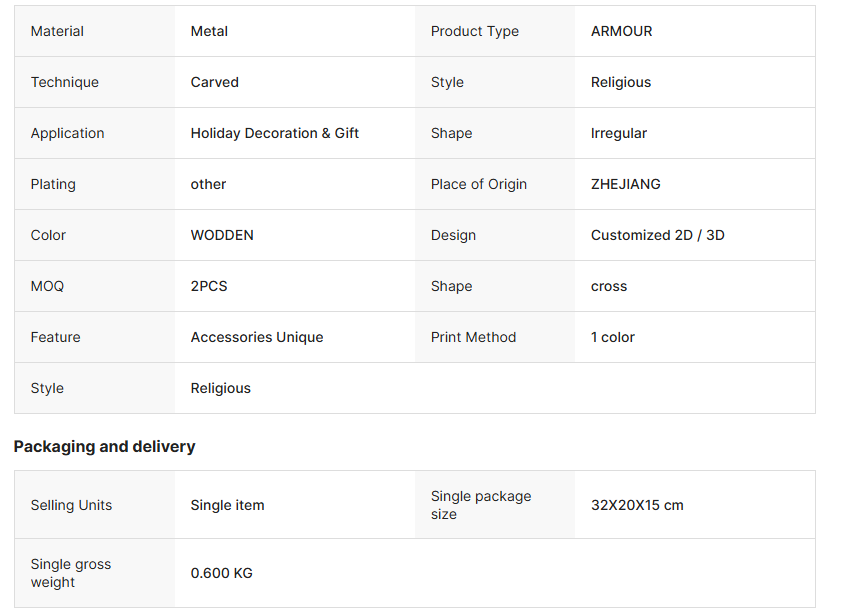The height and width of the screenshot is (608, 841).
Task: Select the 1 color print value
Action: click(612, 337)
